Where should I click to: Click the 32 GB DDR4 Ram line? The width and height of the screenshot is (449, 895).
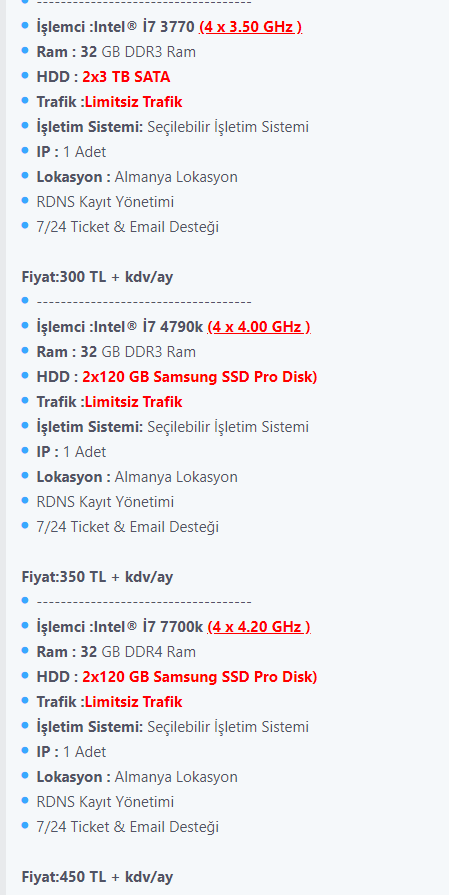coord(116,652)
